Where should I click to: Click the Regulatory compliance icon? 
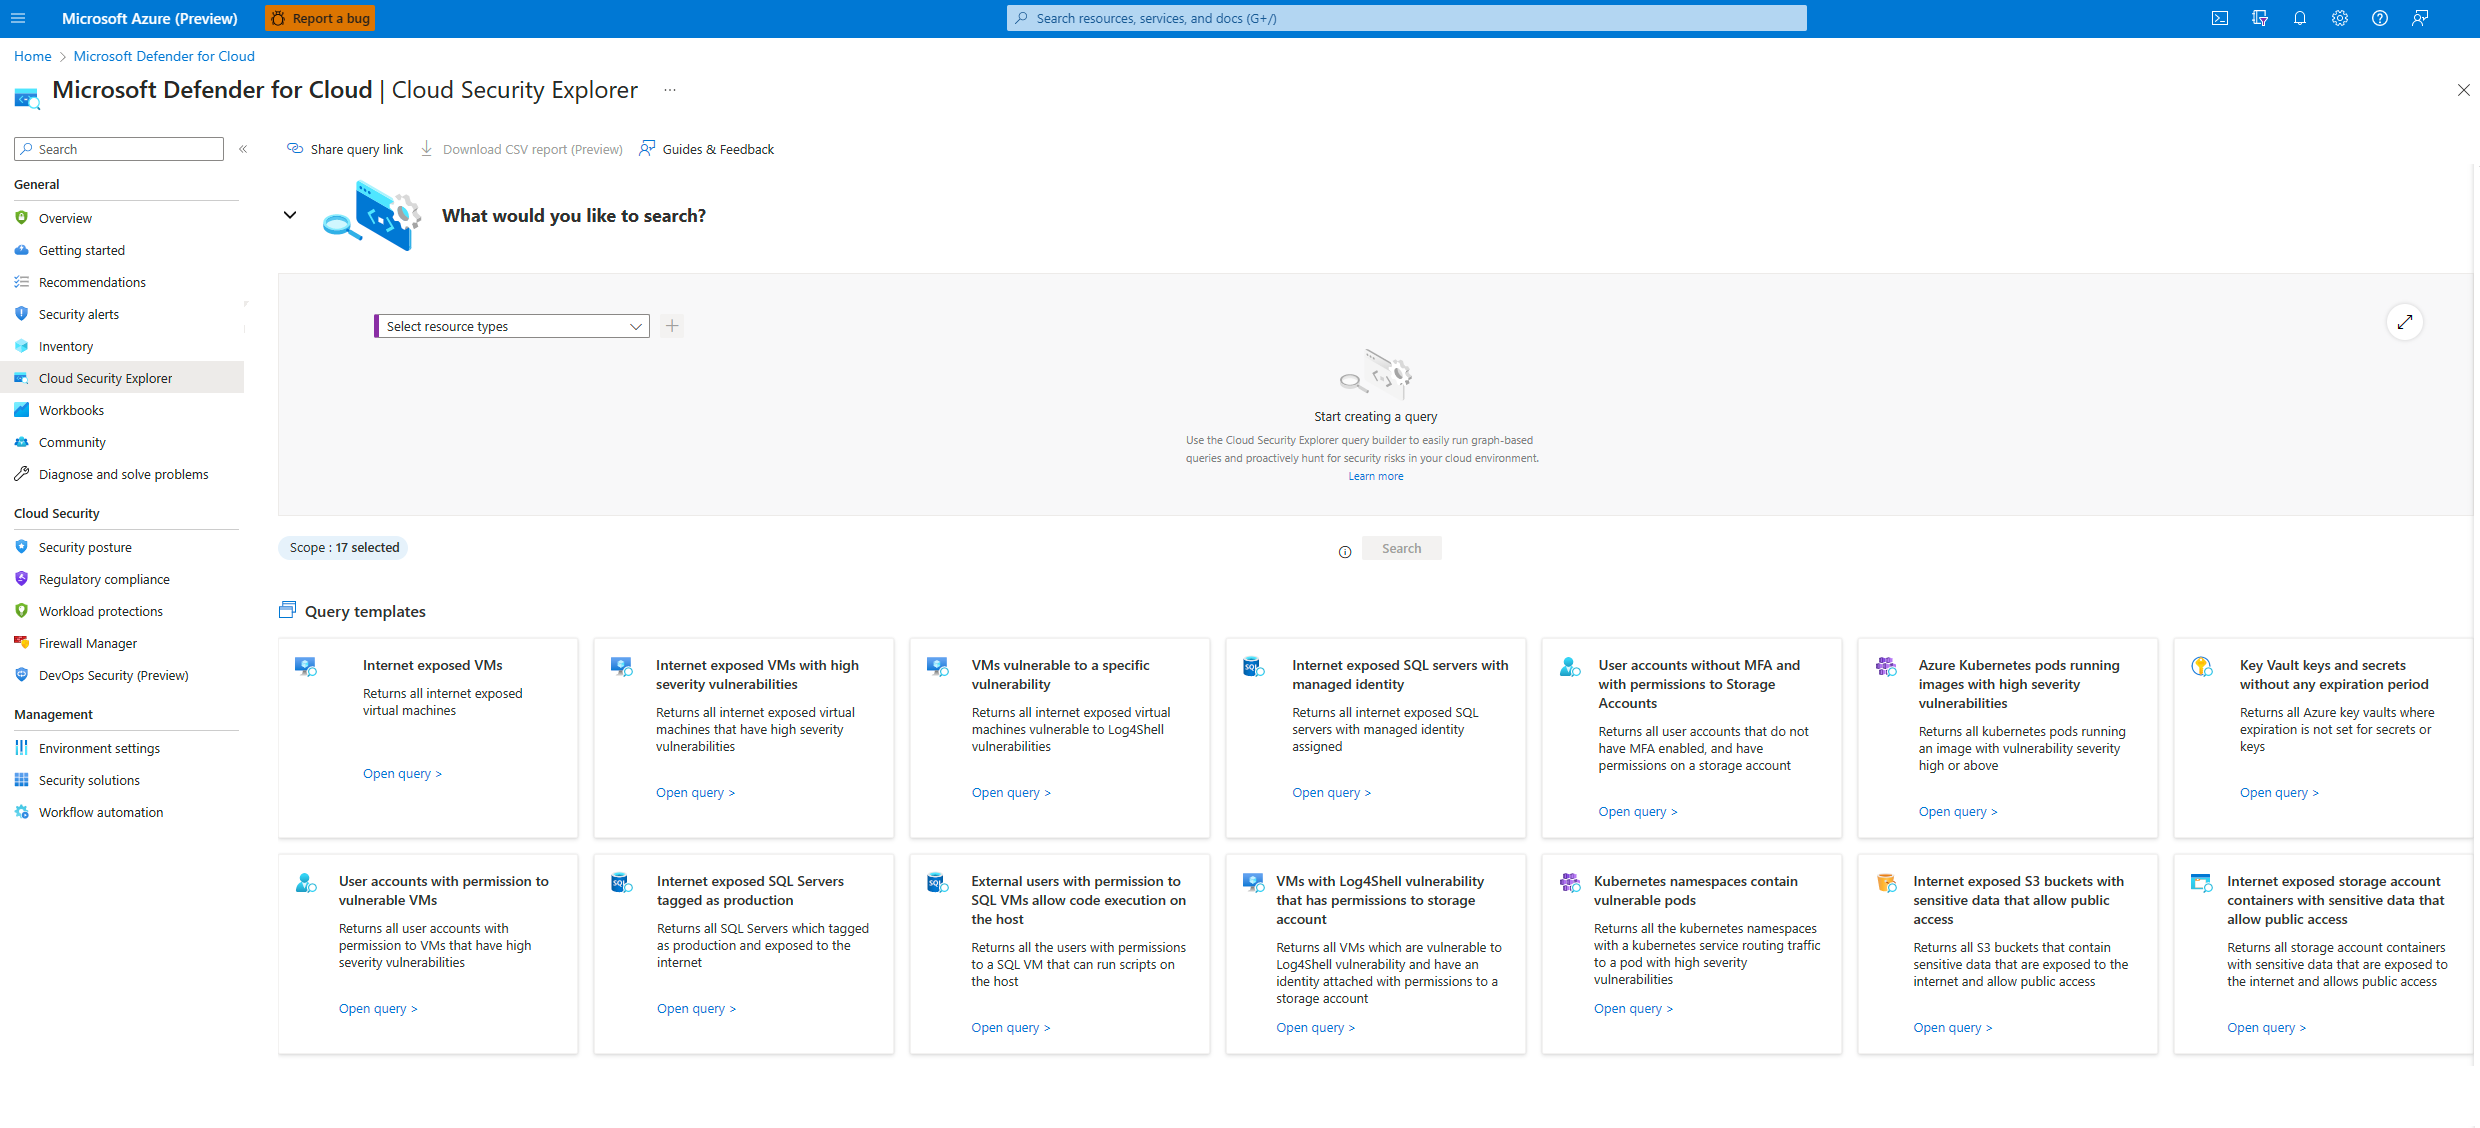point(22,577)
